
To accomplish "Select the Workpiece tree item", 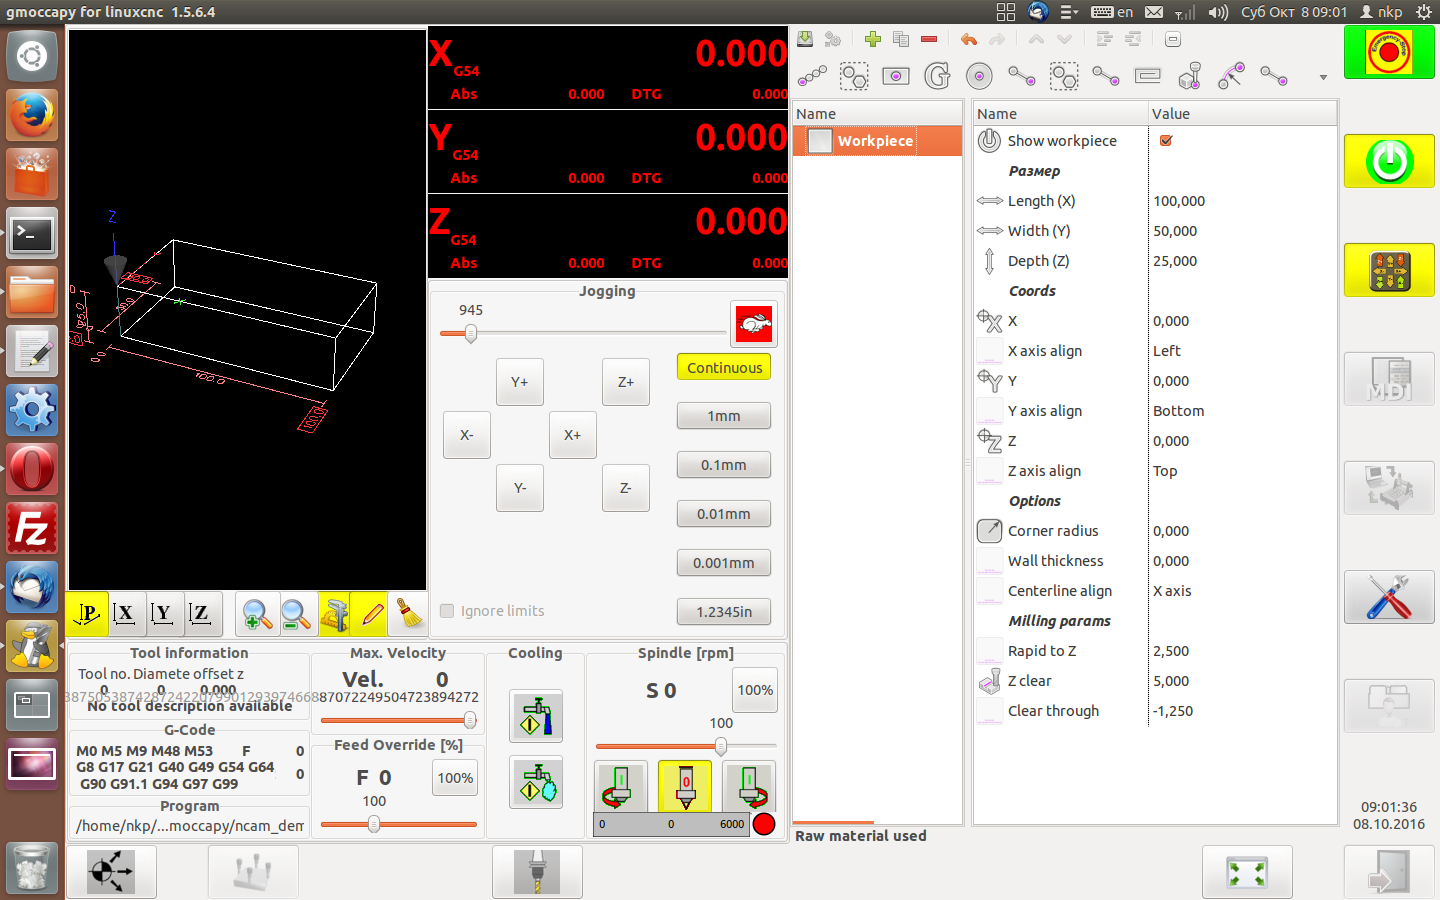I will 874,141.
